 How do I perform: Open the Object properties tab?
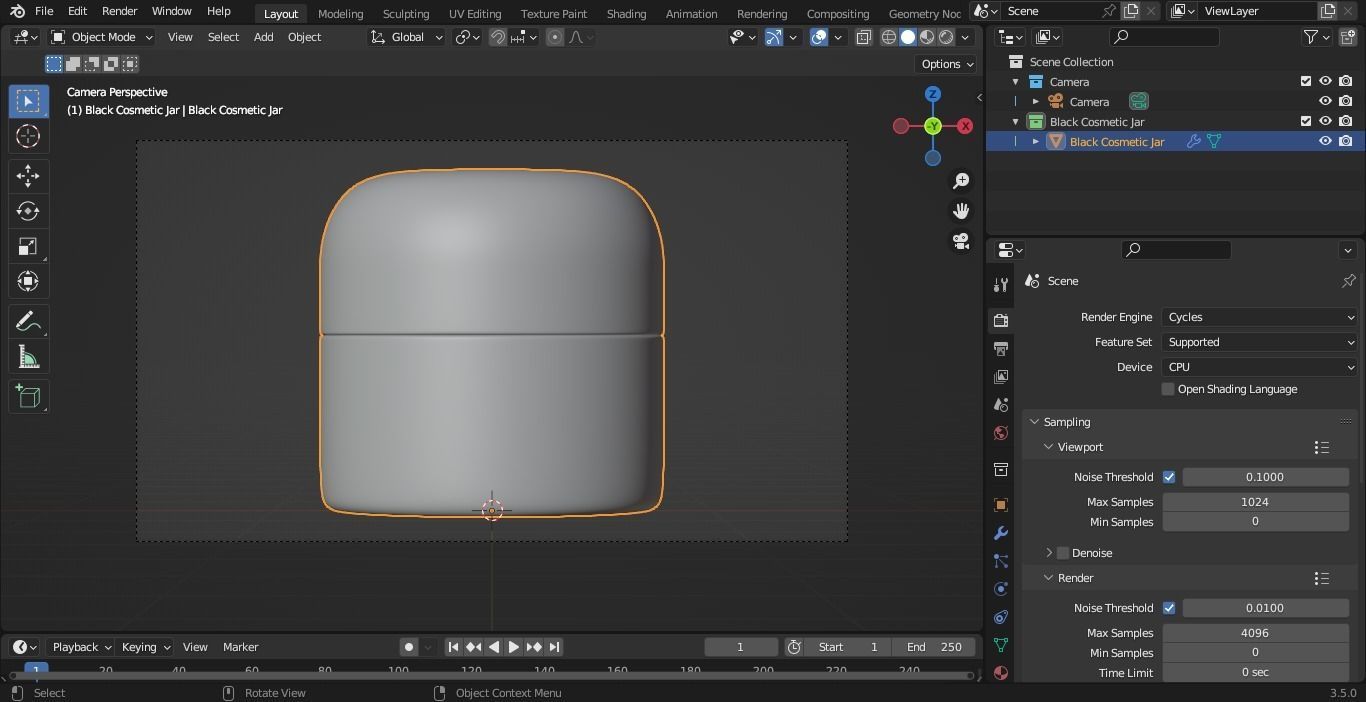click(x=1001, y=505)
